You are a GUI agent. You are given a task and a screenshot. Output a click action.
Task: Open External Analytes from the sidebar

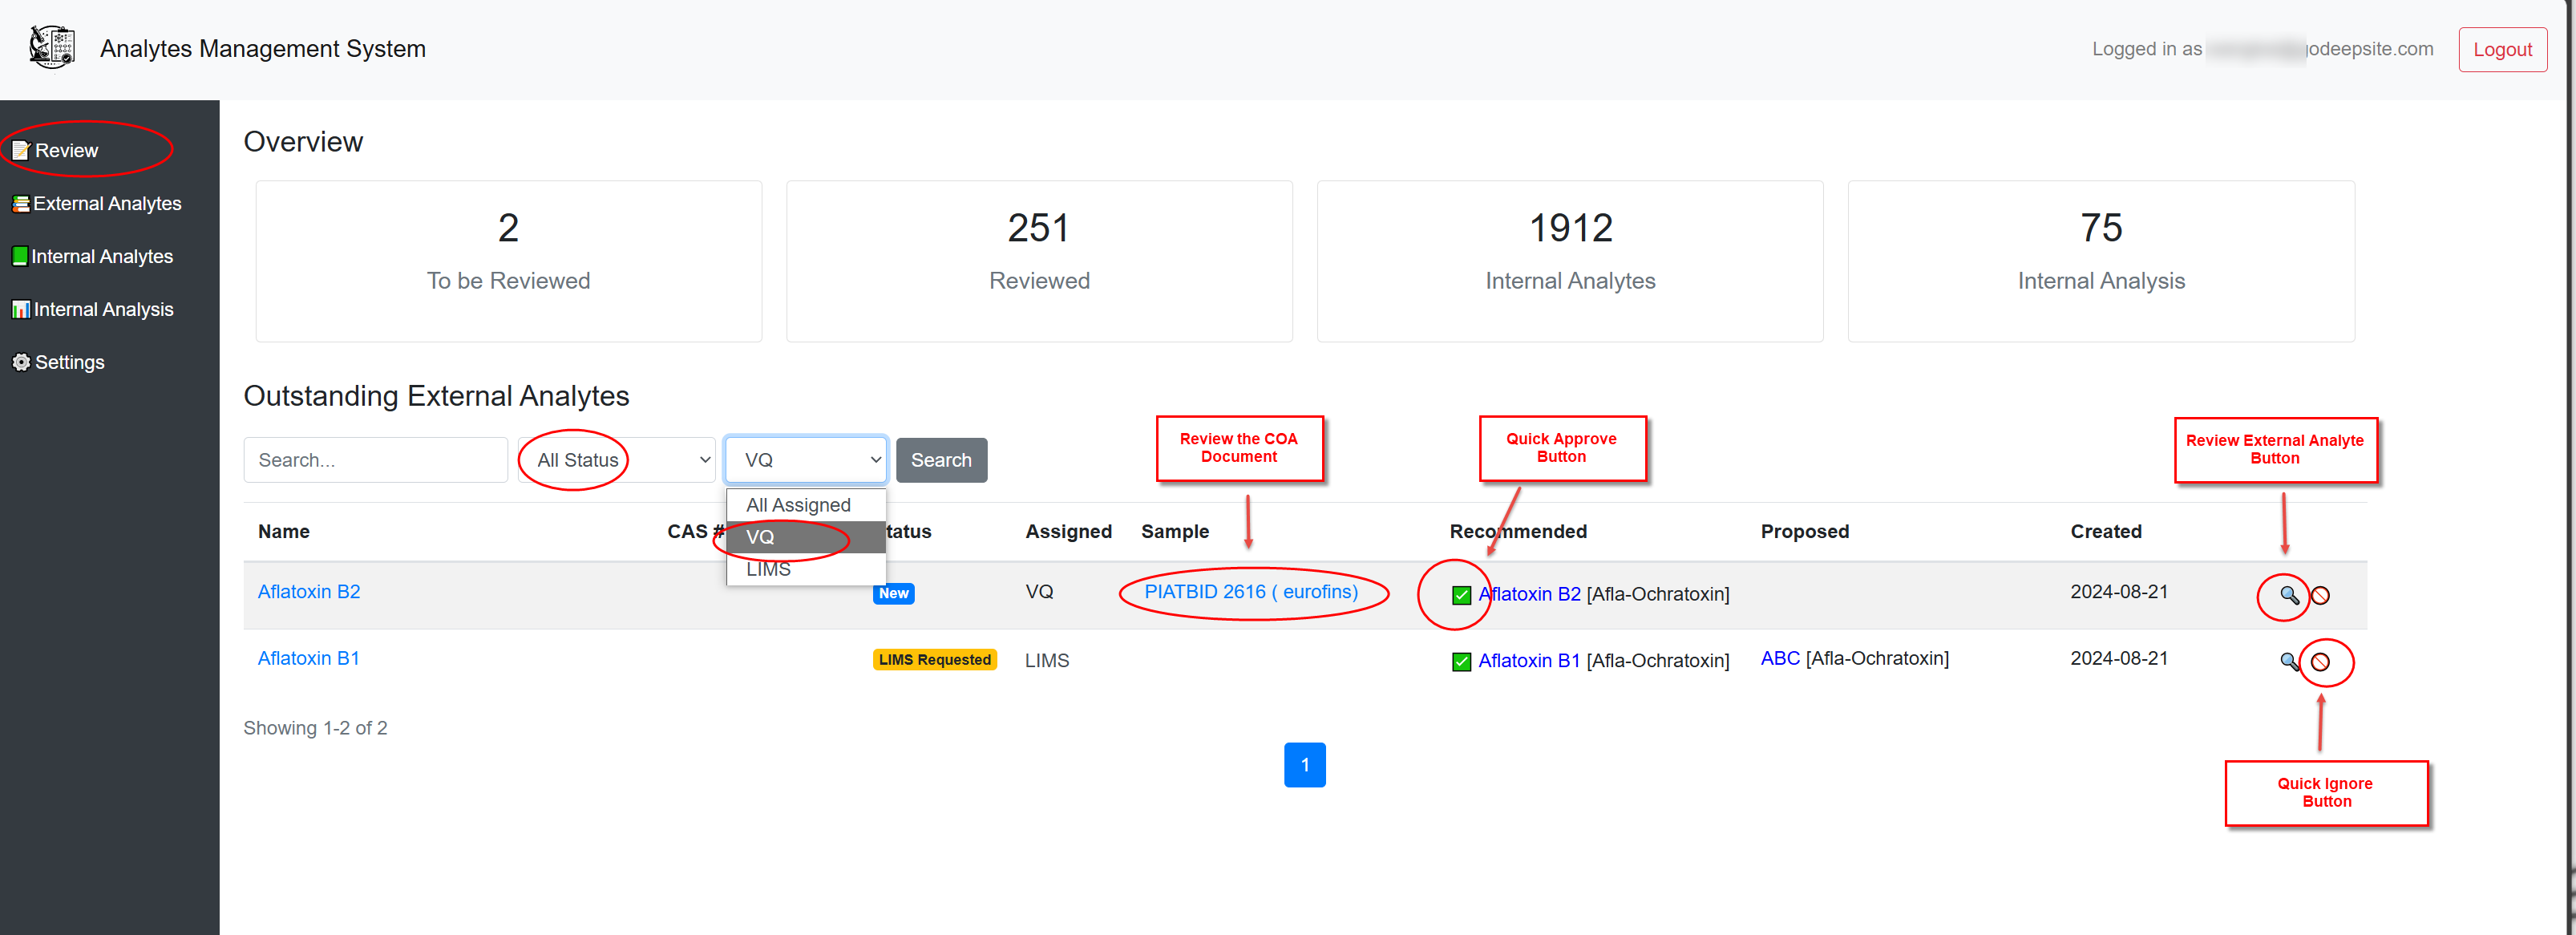click(x=107, y=204)
